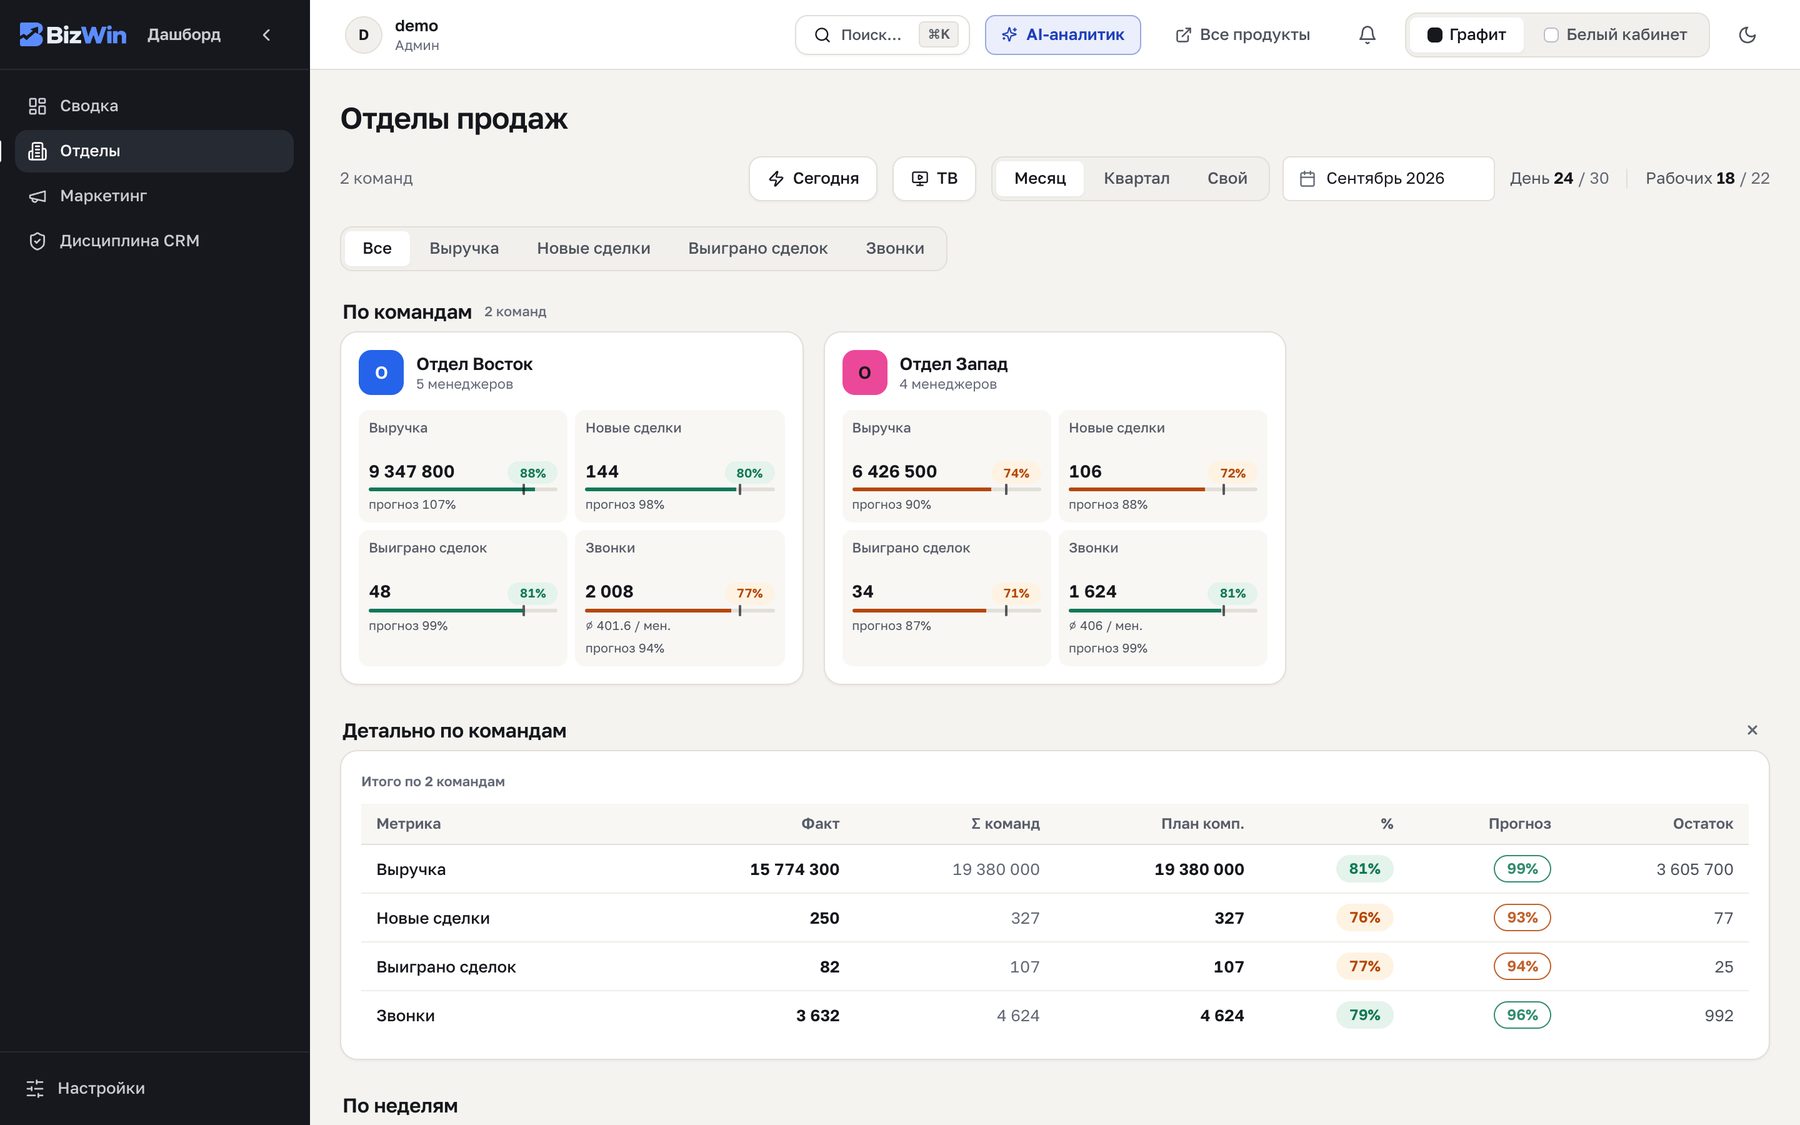
Task: Close the Детально по командам section
Action: click(x=1752, y=731)
